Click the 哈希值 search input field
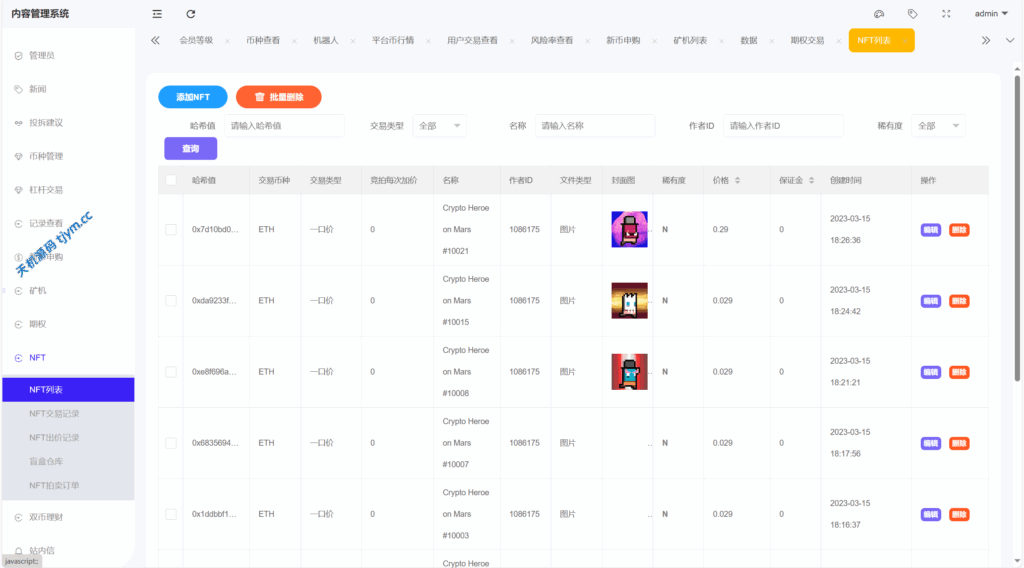 point(284,126)
